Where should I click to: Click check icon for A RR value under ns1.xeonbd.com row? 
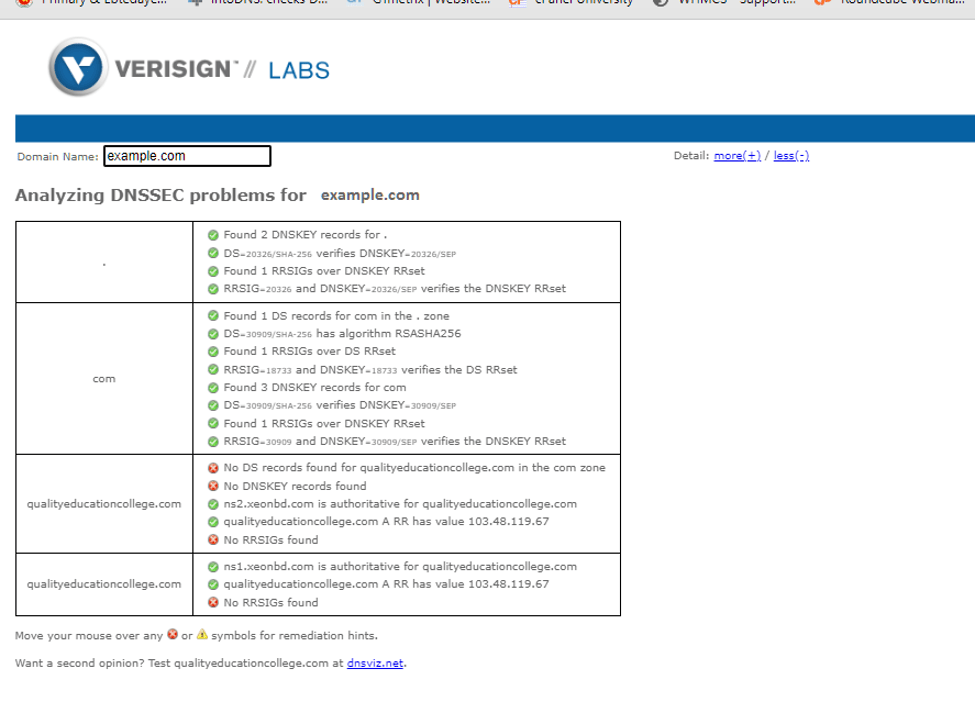[x=213, y=585]
